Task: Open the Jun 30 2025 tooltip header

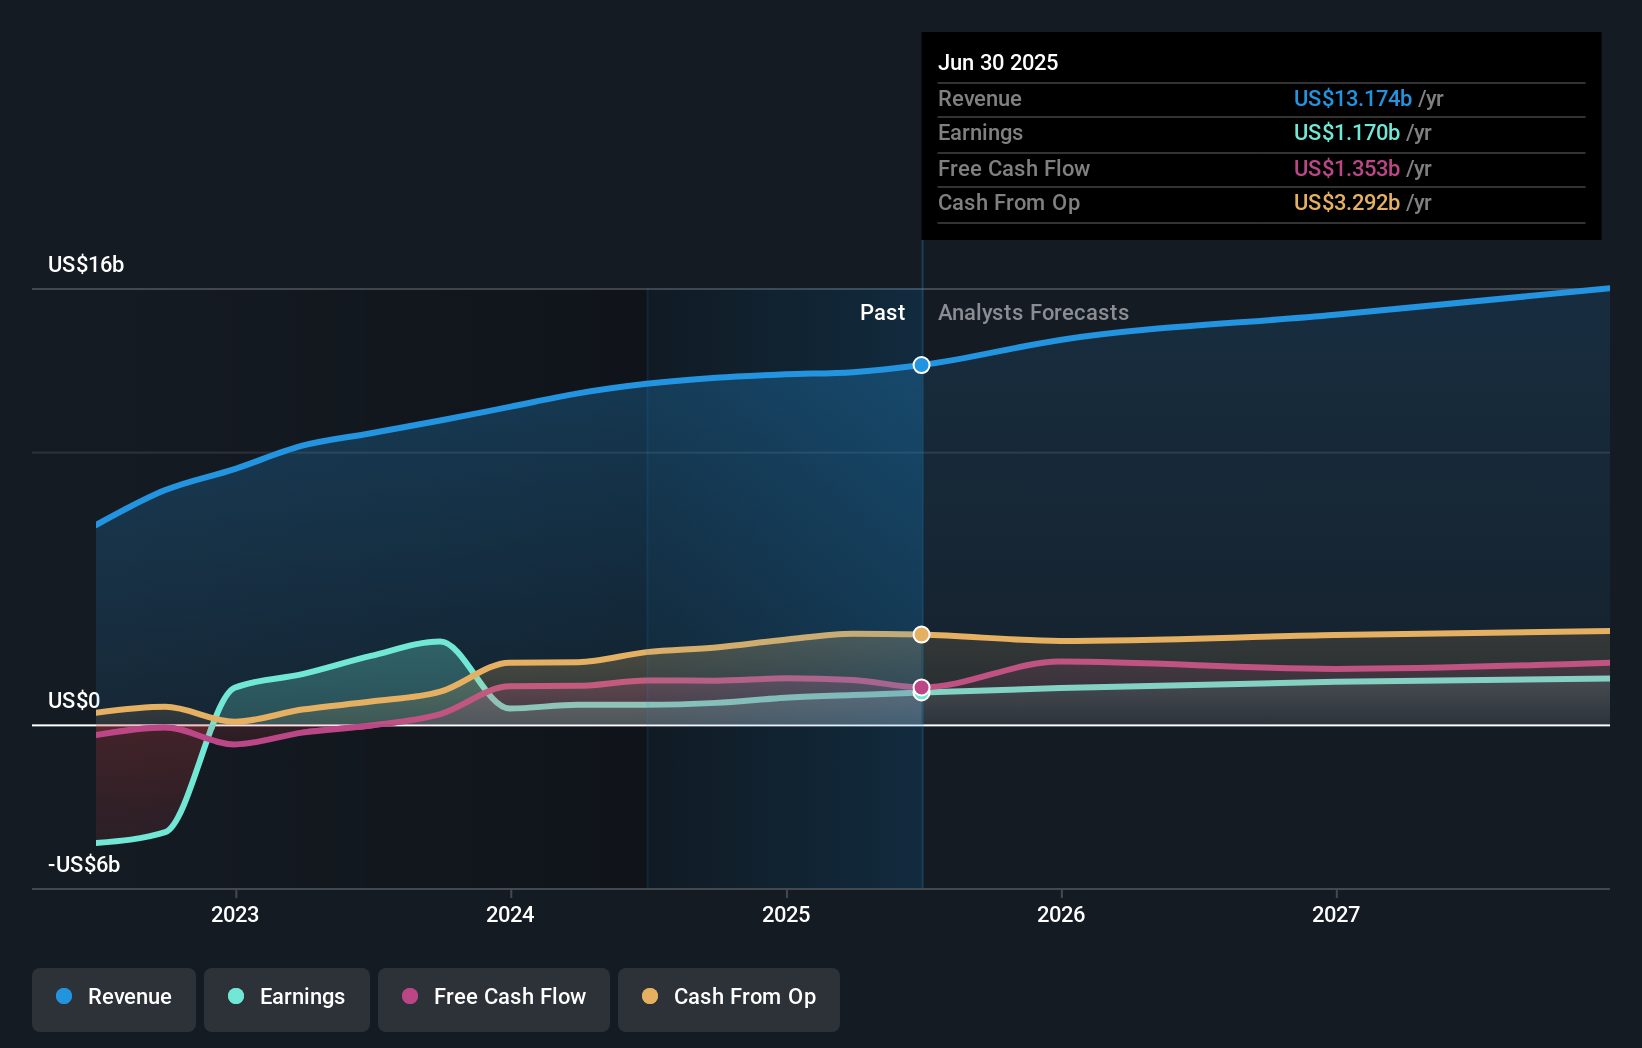Action: point(998,62)
